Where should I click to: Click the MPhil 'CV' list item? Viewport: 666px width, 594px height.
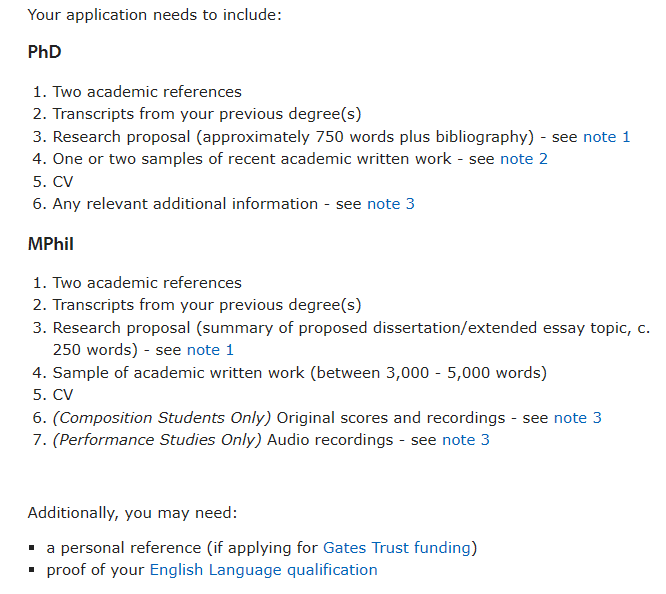coord(63,395)
